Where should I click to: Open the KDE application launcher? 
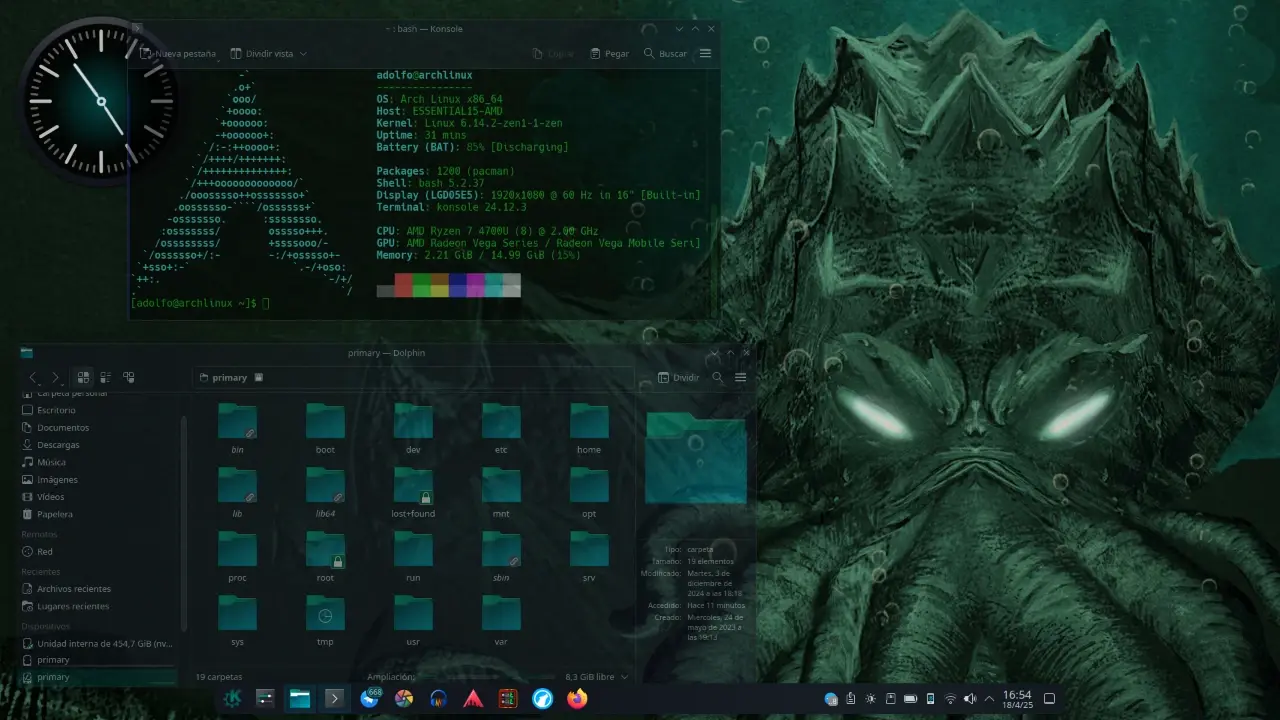[x=232, y=699]
